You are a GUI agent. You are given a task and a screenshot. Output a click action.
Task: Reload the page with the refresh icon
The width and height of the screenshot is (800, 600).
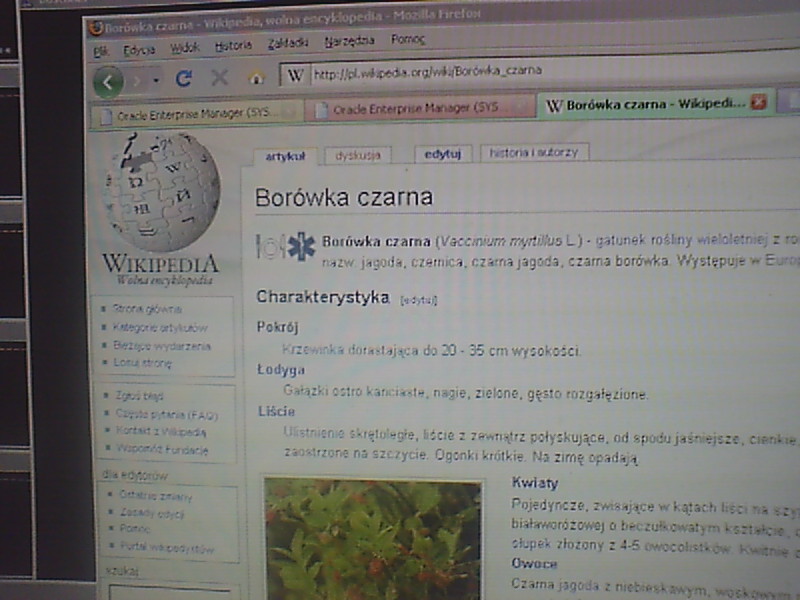click(184, 78)
